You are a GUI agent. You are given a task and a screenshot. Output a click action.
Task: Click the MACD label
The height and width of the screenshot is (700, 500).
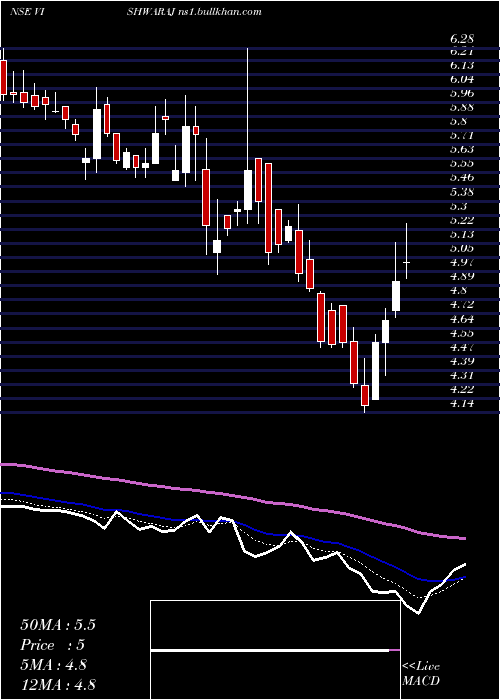[x=419, y=682]
